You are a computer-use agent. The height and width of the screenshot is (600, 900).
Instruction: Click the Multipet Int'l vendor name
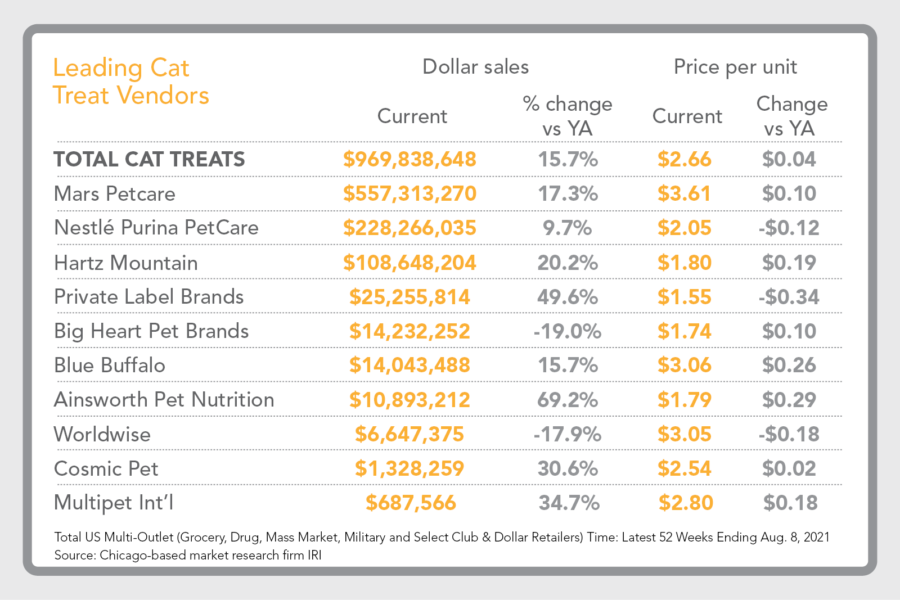pos(109,502)
